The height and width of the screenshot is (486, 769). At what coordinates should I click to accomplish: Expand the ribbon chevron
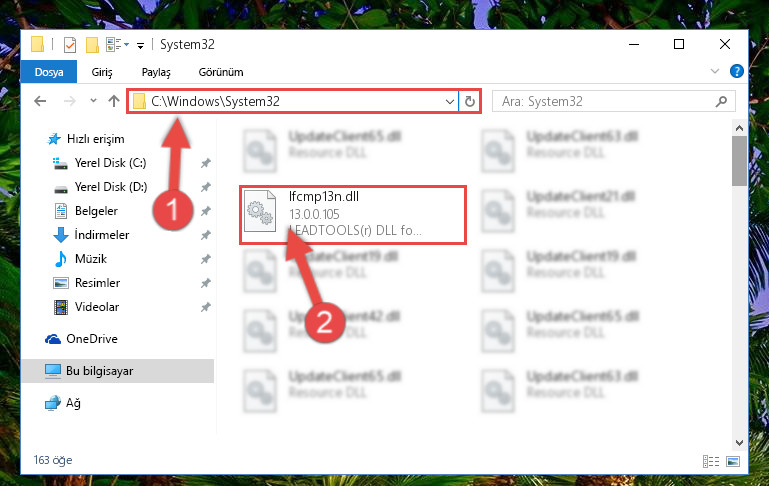tap(715, 72)
